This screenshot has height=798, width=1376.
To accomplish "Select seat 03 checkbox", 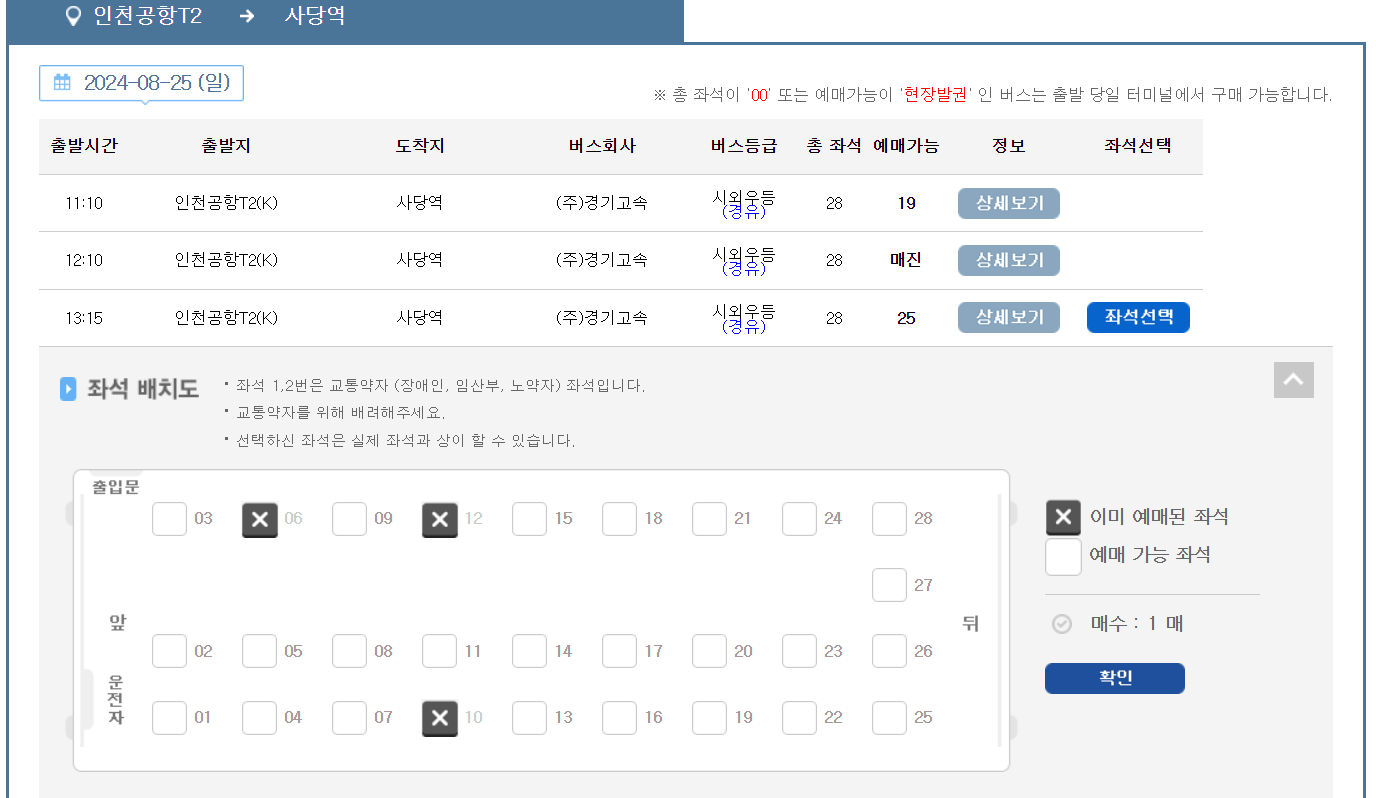I will [169, 519].
